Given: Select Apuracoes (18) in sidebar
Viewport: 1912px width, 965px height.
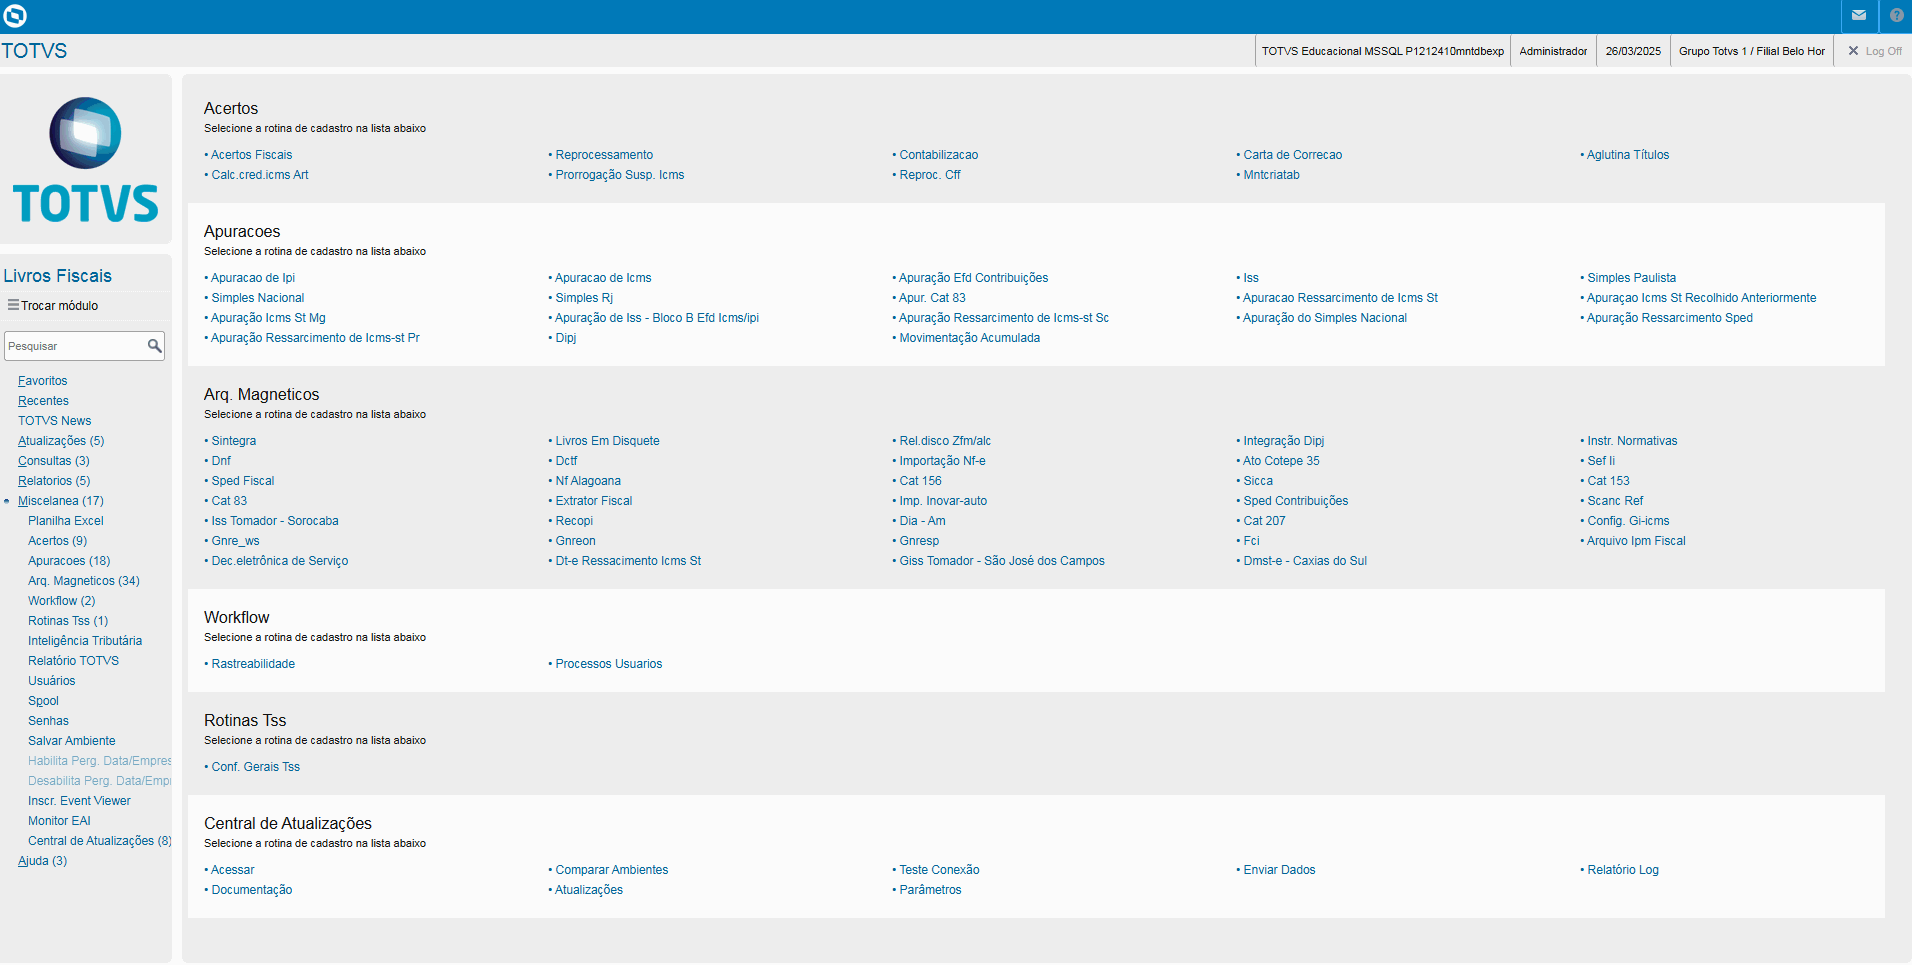Looking at the screenshot, I should 69,561.
